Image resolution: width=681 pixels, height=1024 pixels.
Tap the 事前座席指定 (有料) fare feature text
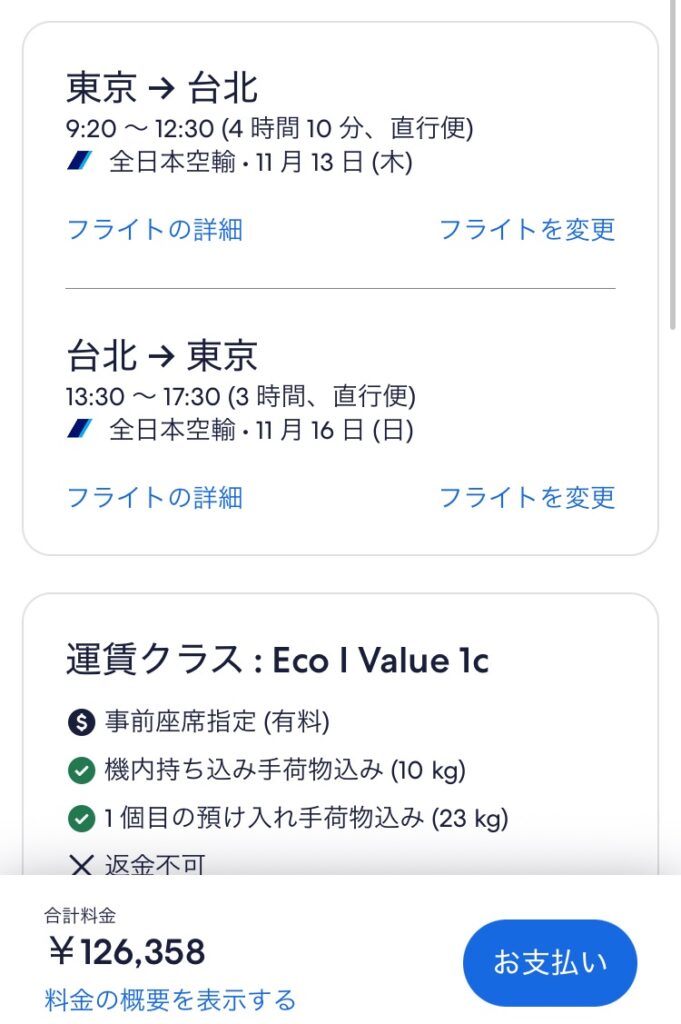point(217,721)
